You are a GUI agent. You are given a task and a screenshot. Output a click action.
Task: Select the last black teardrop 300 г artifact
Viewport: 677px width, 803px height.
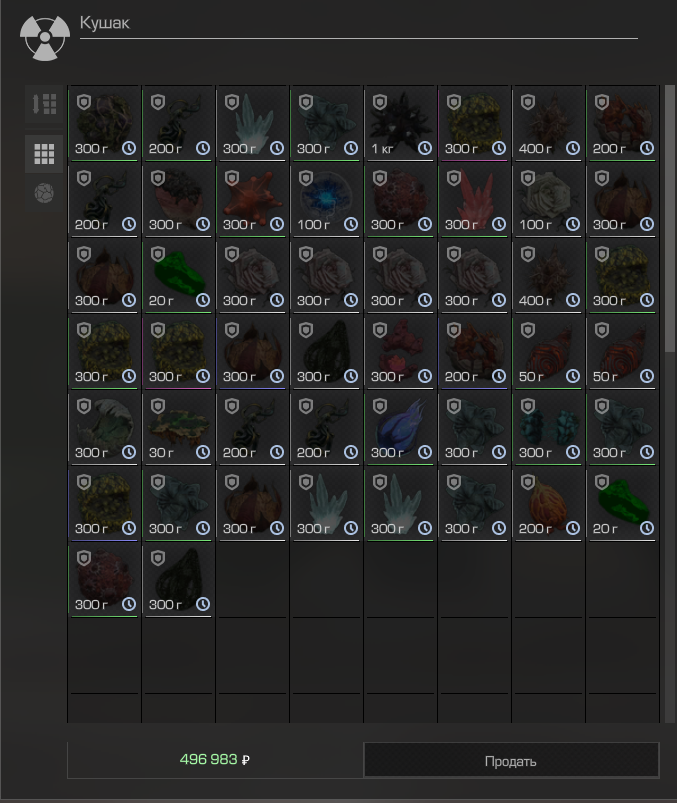pos(178,580)
